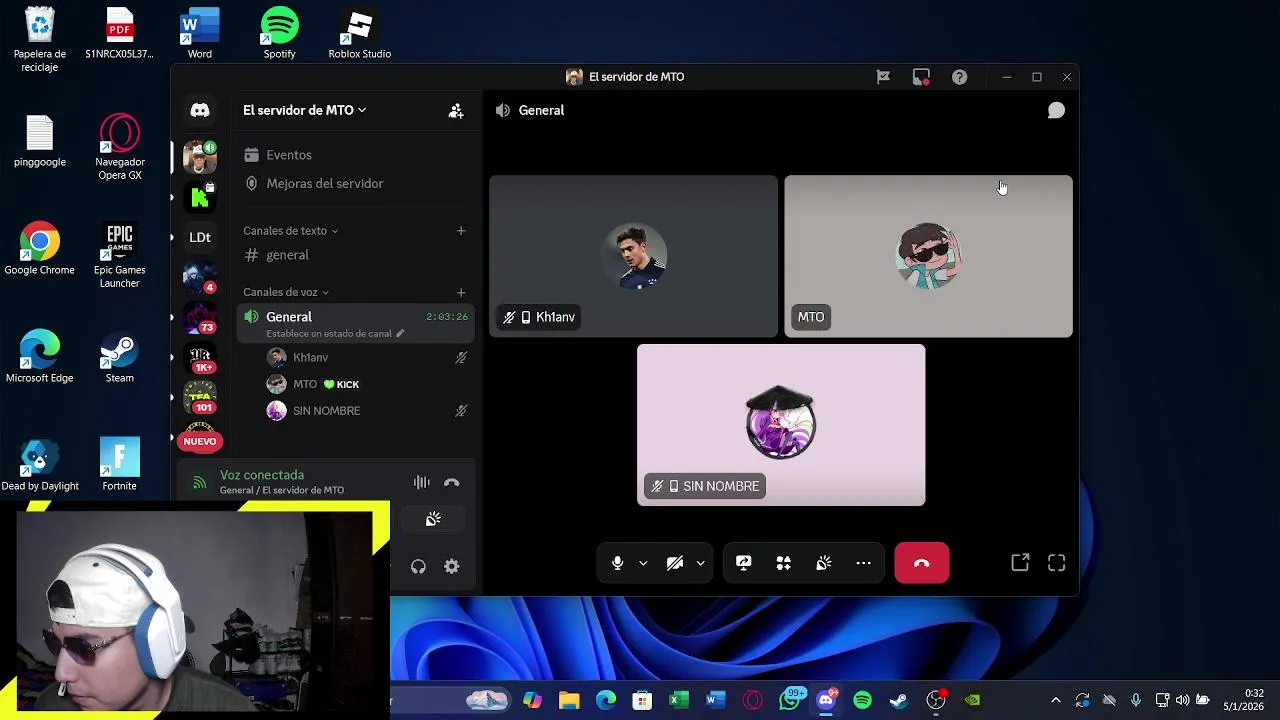Toggle deafen headphones icon
Image resolution: width=1280 pixels, height=720 pixels.
coord(418,567)
